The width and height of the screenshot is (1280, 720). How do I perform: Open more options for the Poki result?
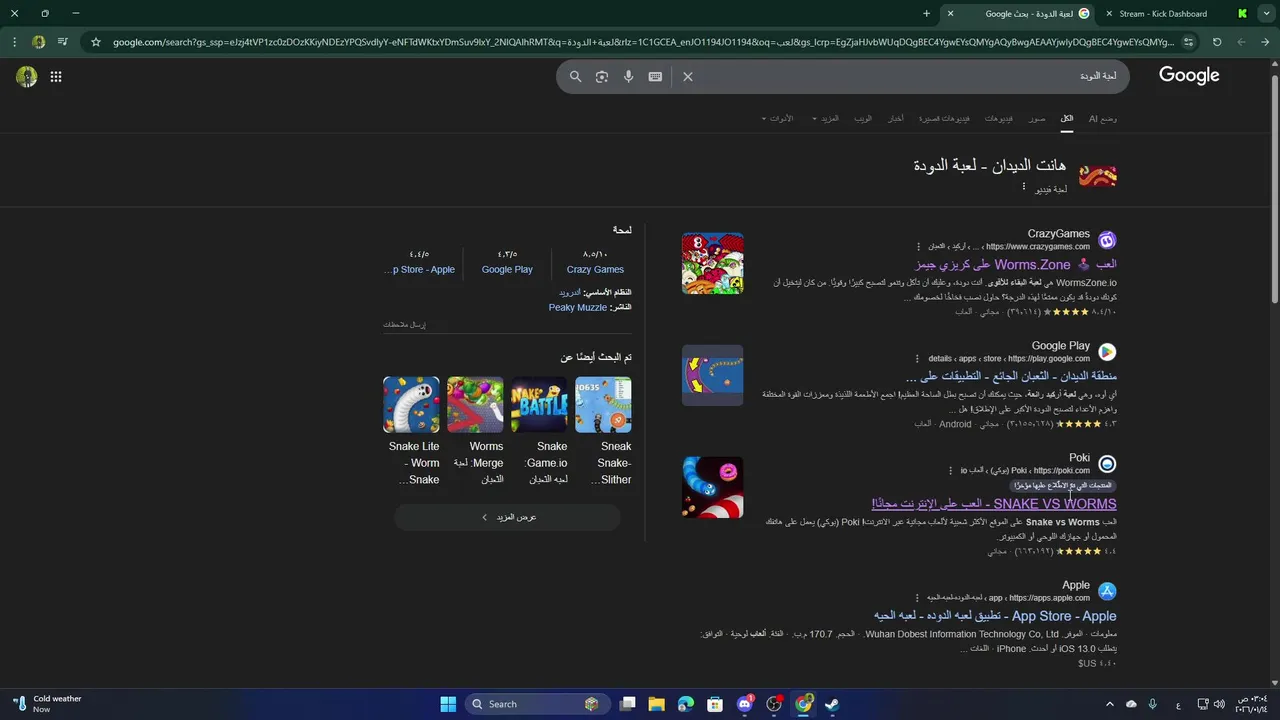point(951,470)
